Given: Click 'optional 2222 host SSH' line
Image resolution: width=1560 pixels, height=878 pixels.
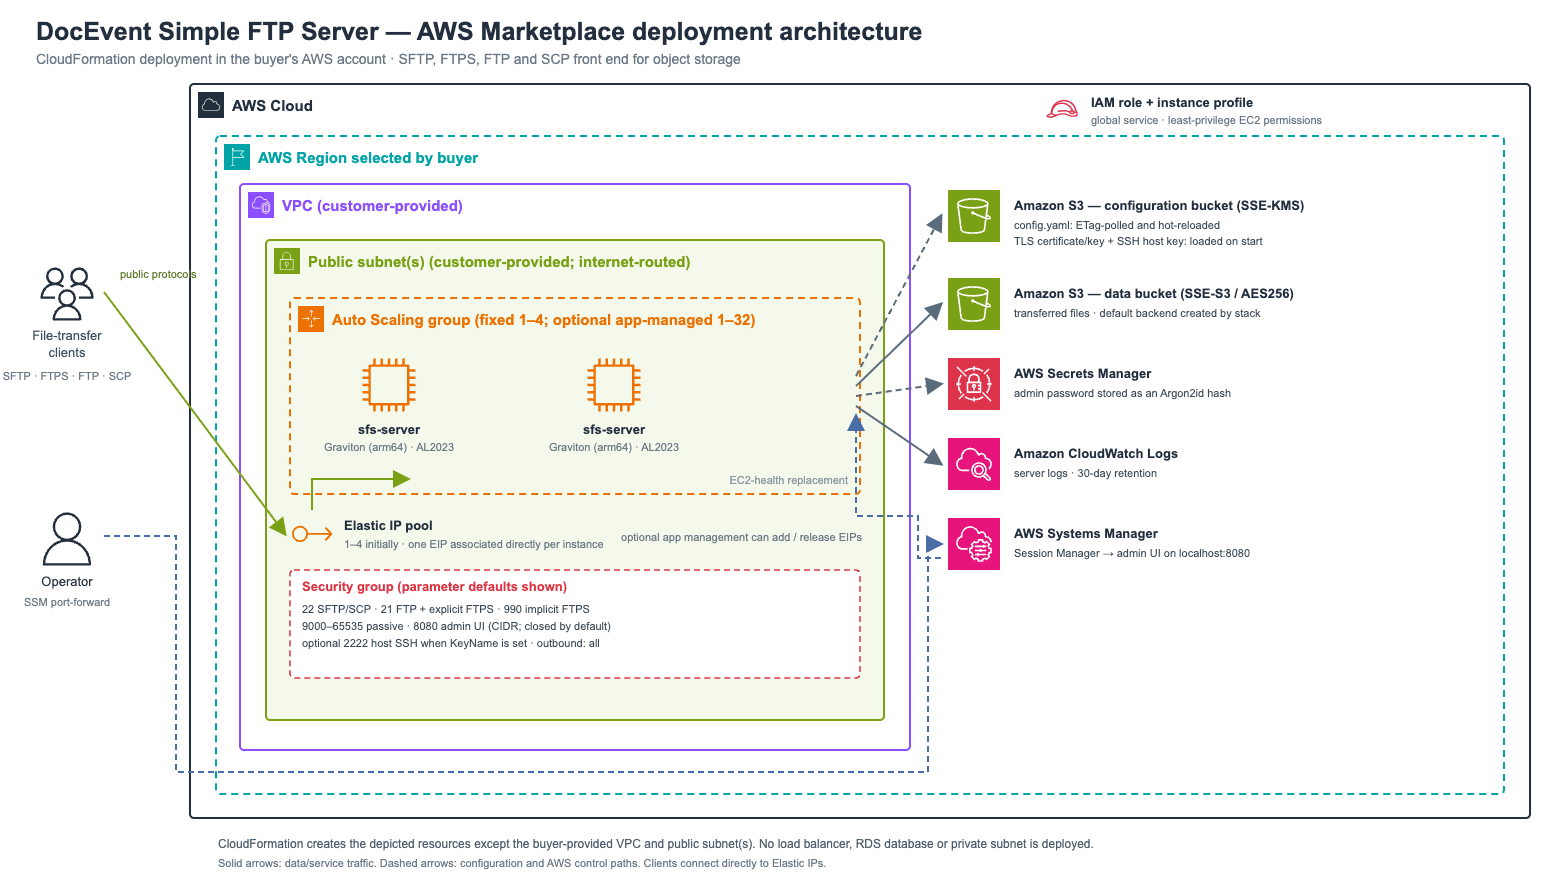Looking at the screenshot, I should pyautogui.click(x=451, y=643).
